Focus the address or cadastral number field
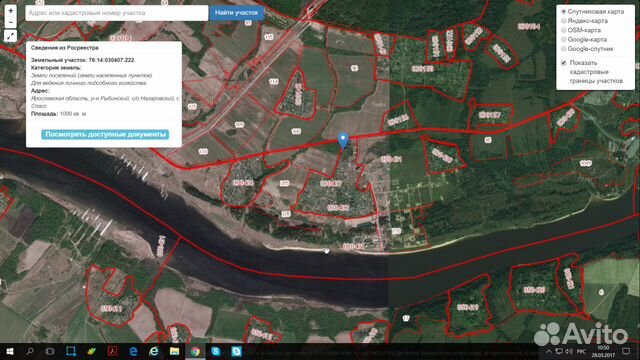 (117, 13)
